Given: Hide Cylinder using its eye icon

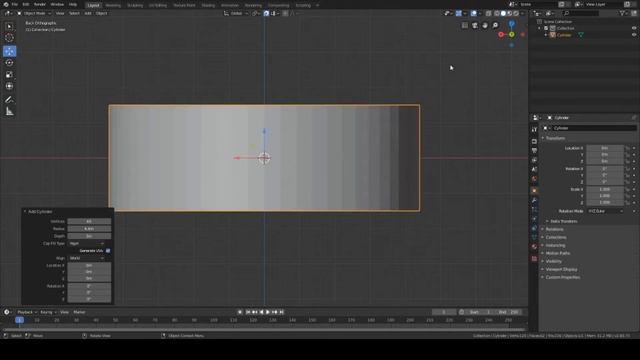Looking at the screenshot, I should [x=634, y=35].
